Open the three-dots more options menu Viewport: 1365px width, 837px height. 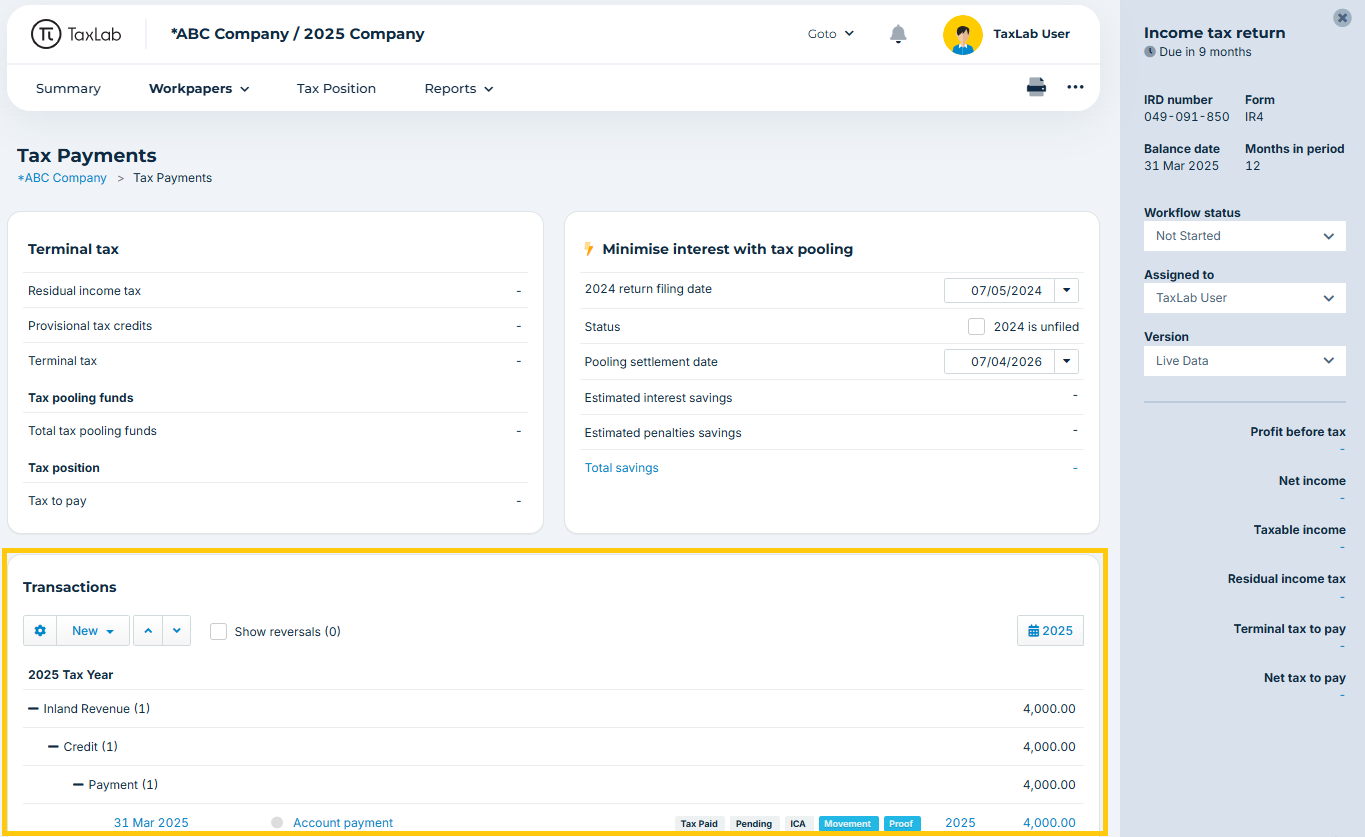point(1075,87)
